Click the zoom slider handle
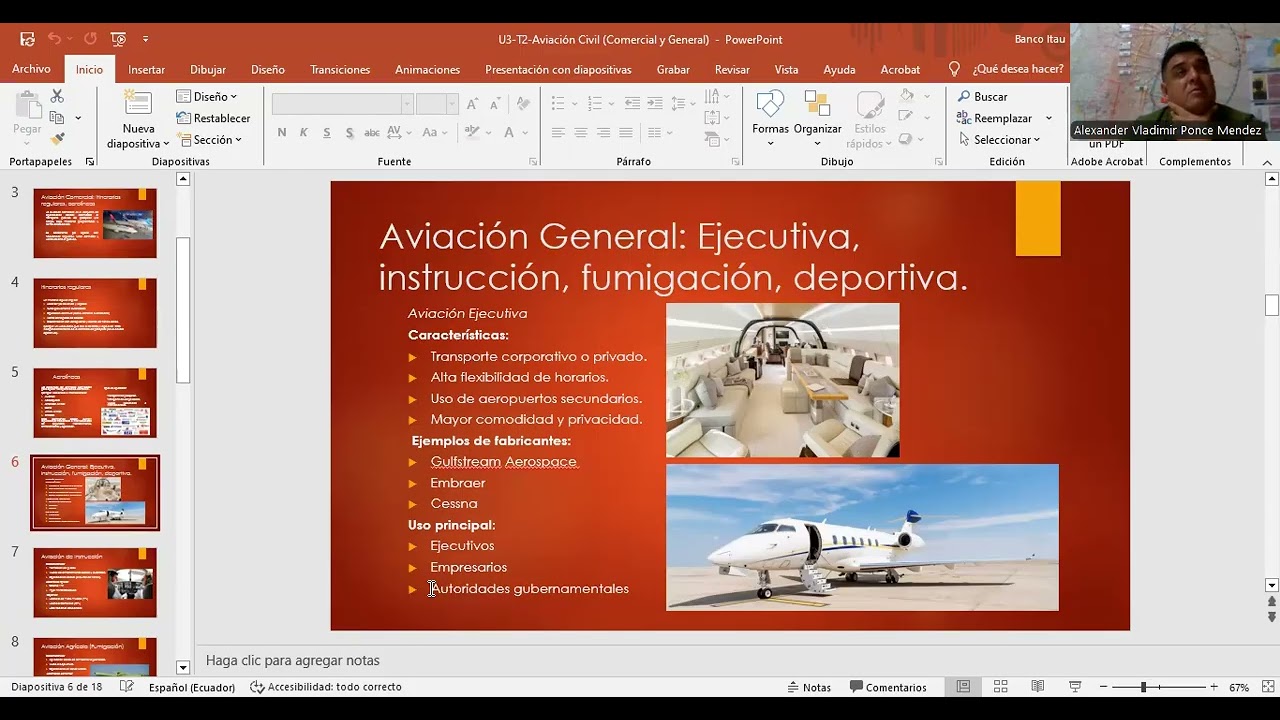 coord(1144,687)
